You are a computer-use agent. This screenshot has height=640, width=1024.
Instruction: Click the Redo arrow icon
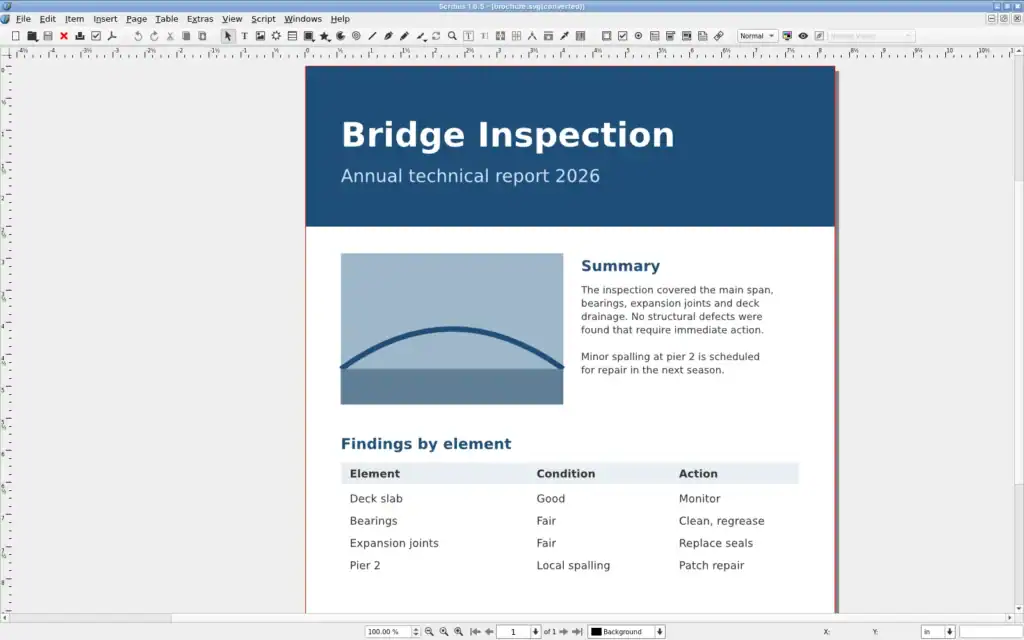tap(154, 36)
